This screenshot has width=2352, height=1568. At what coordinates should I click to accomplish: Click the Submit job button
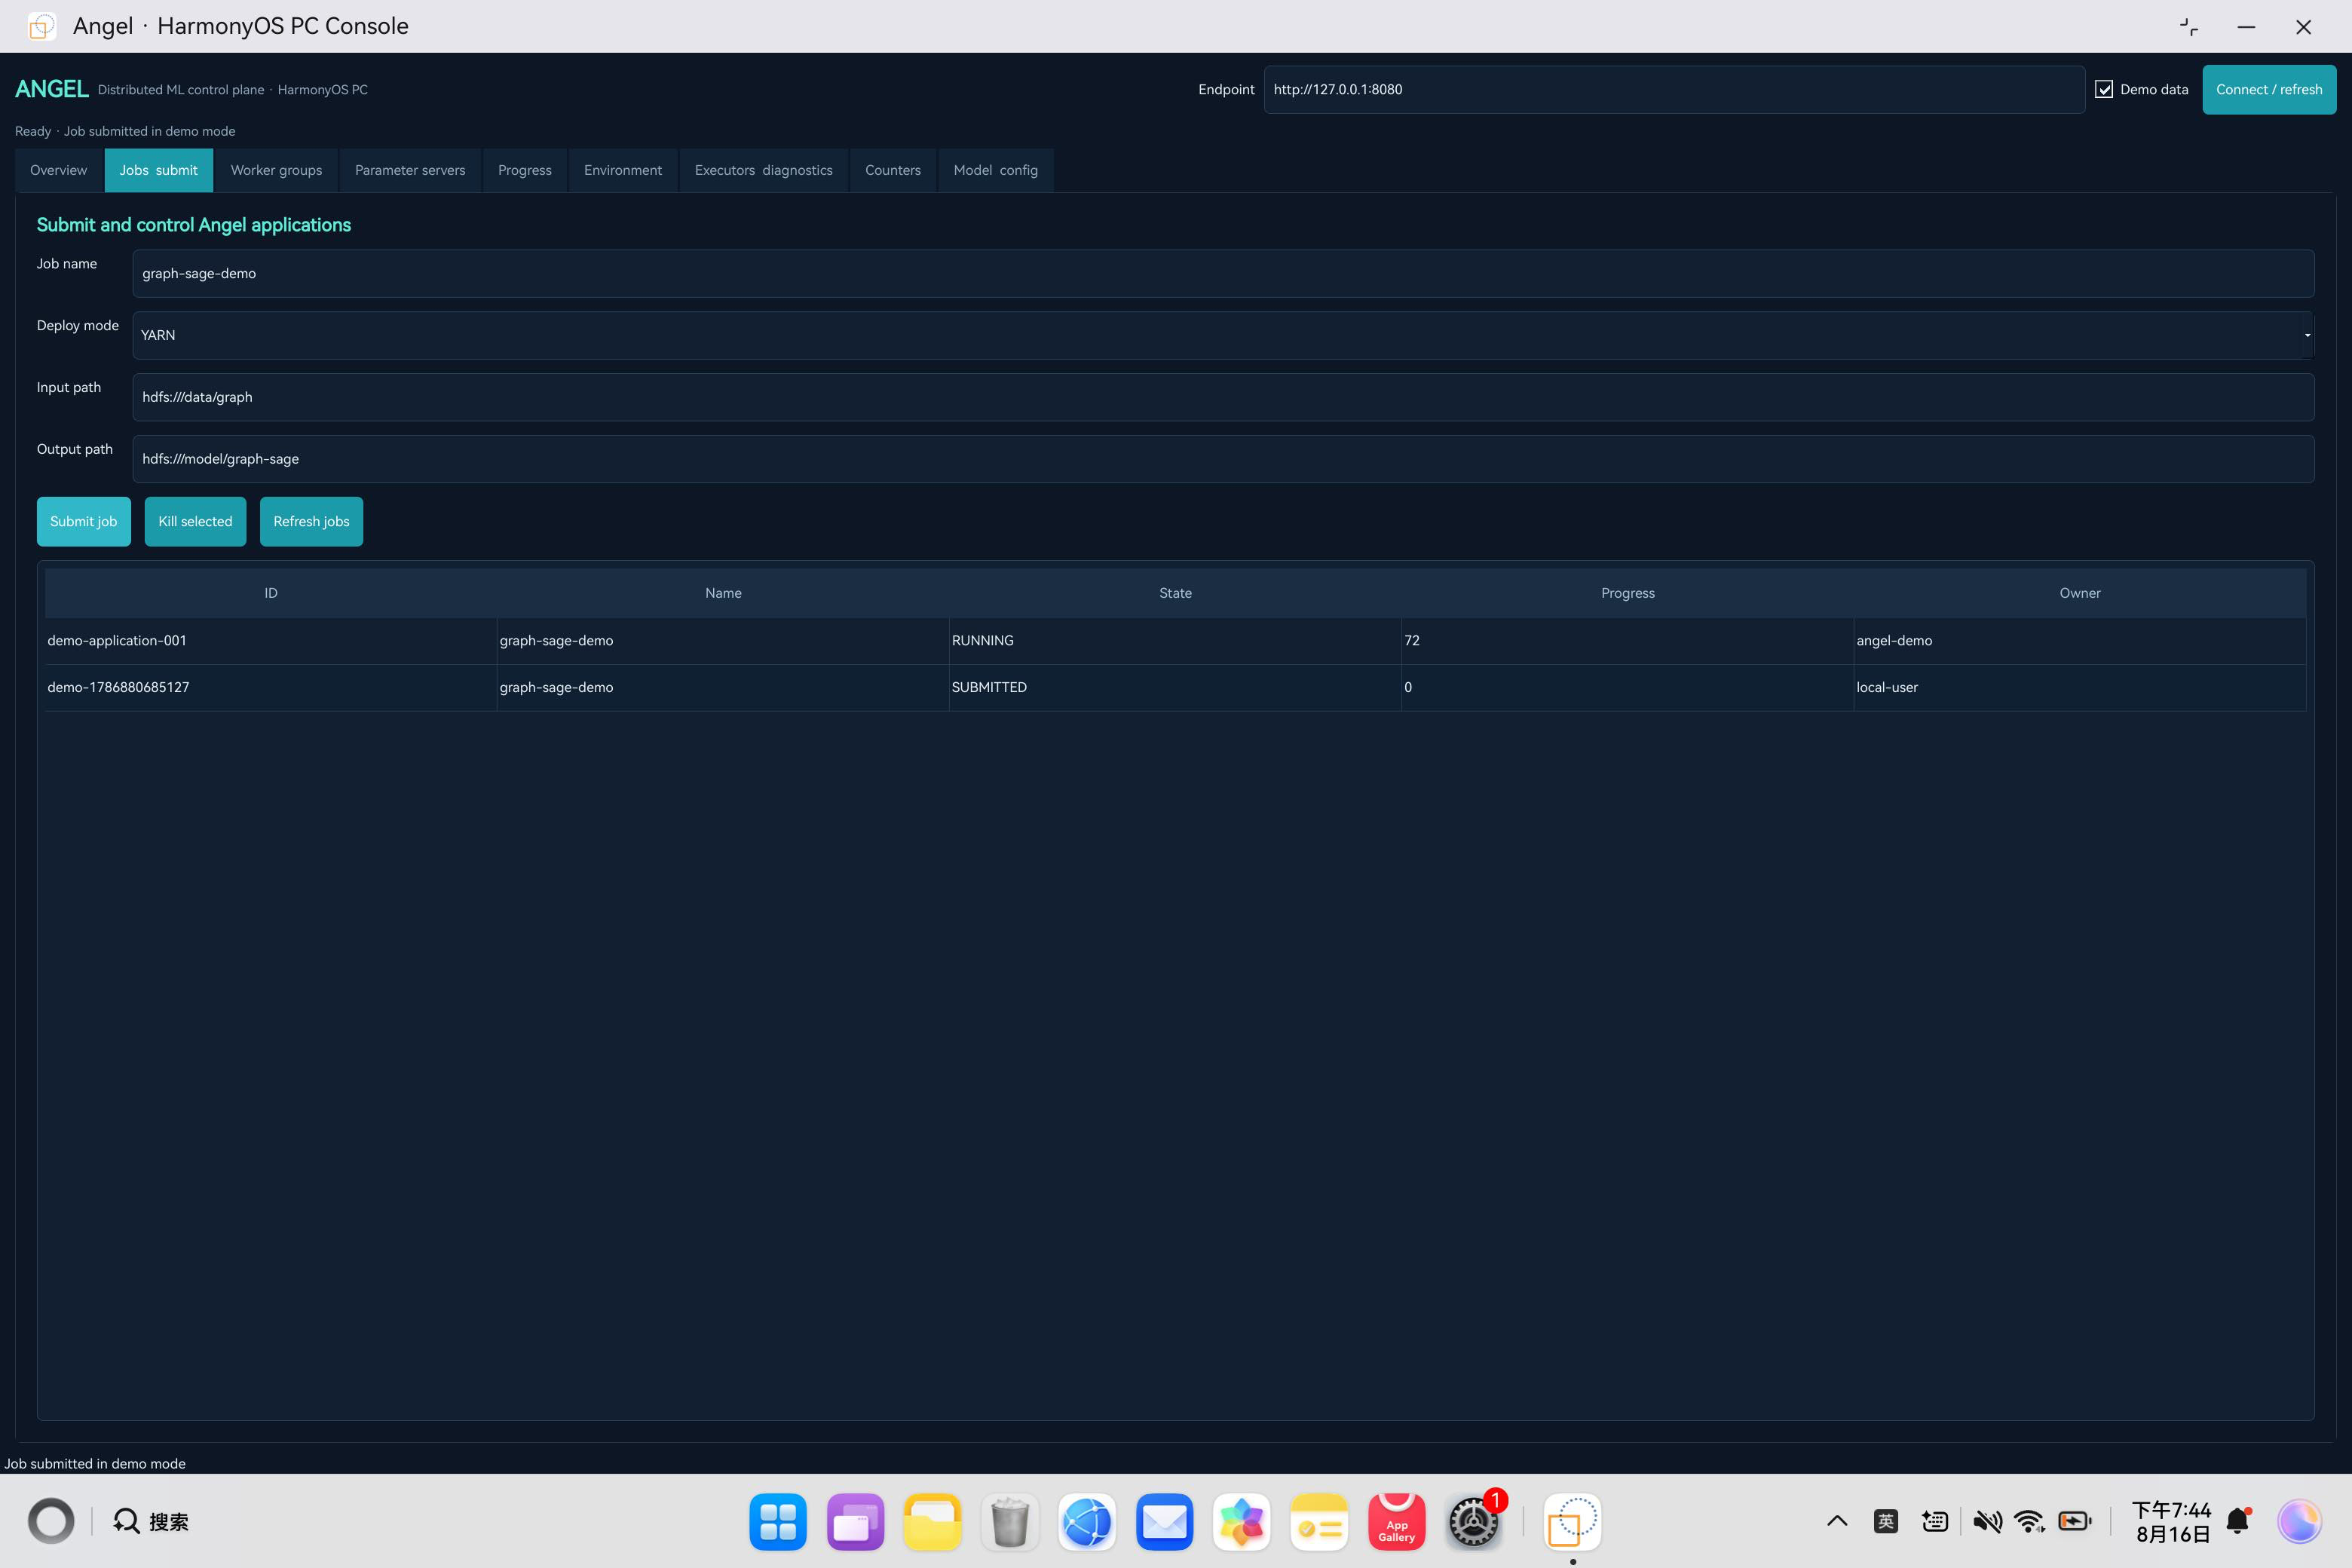[x=84, y=522]
